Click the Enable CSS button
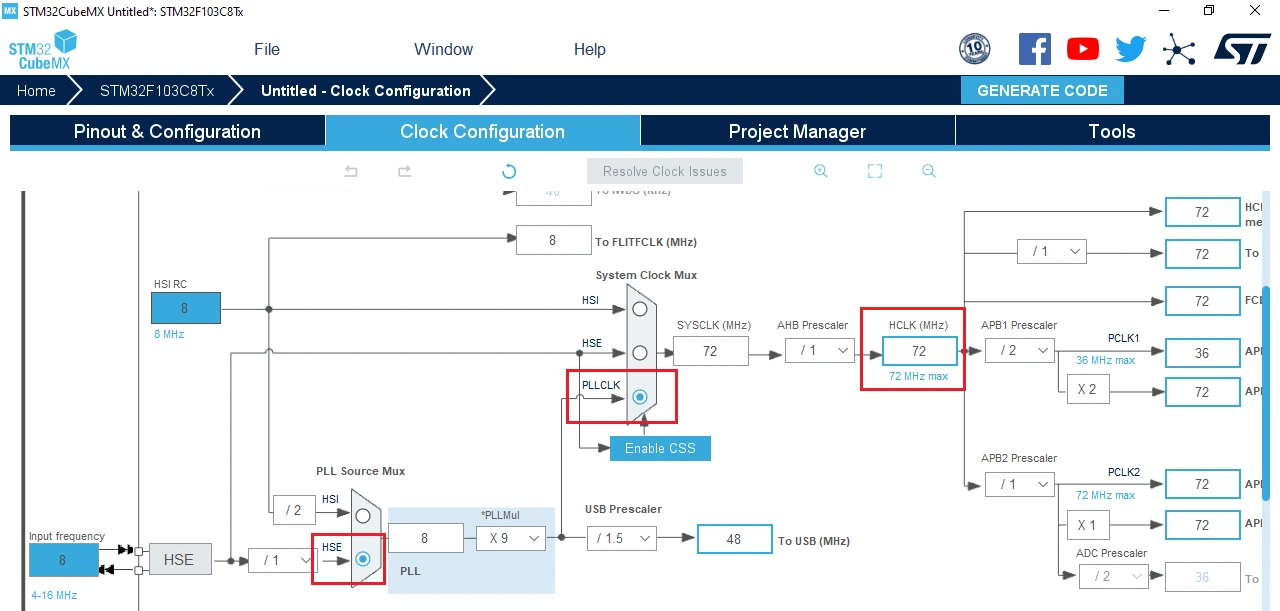The width and height of the screenshot is (1280, 611). pyautogui.click(x=660, y=448)
